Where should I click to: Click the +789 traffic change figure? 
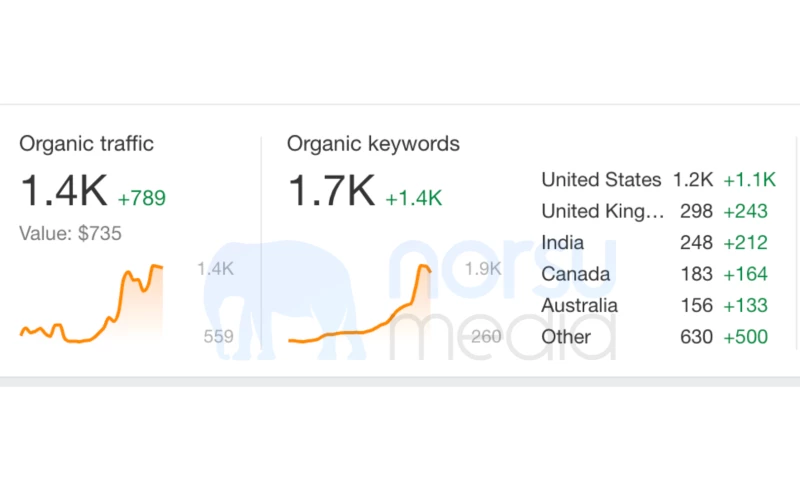pyautogui.click(x=142, y=198)
